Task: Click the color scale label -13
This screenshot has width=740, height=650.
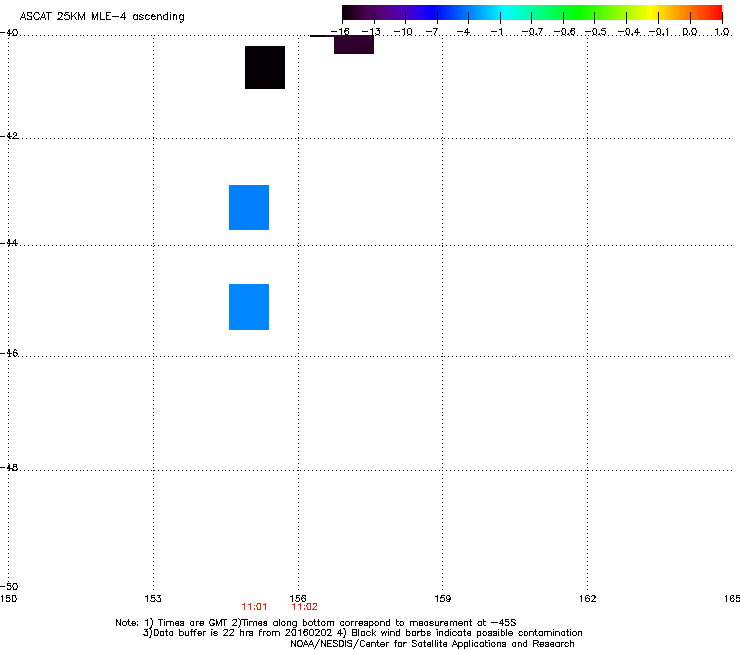Action: pyautogui.click(x=371, y=32)
